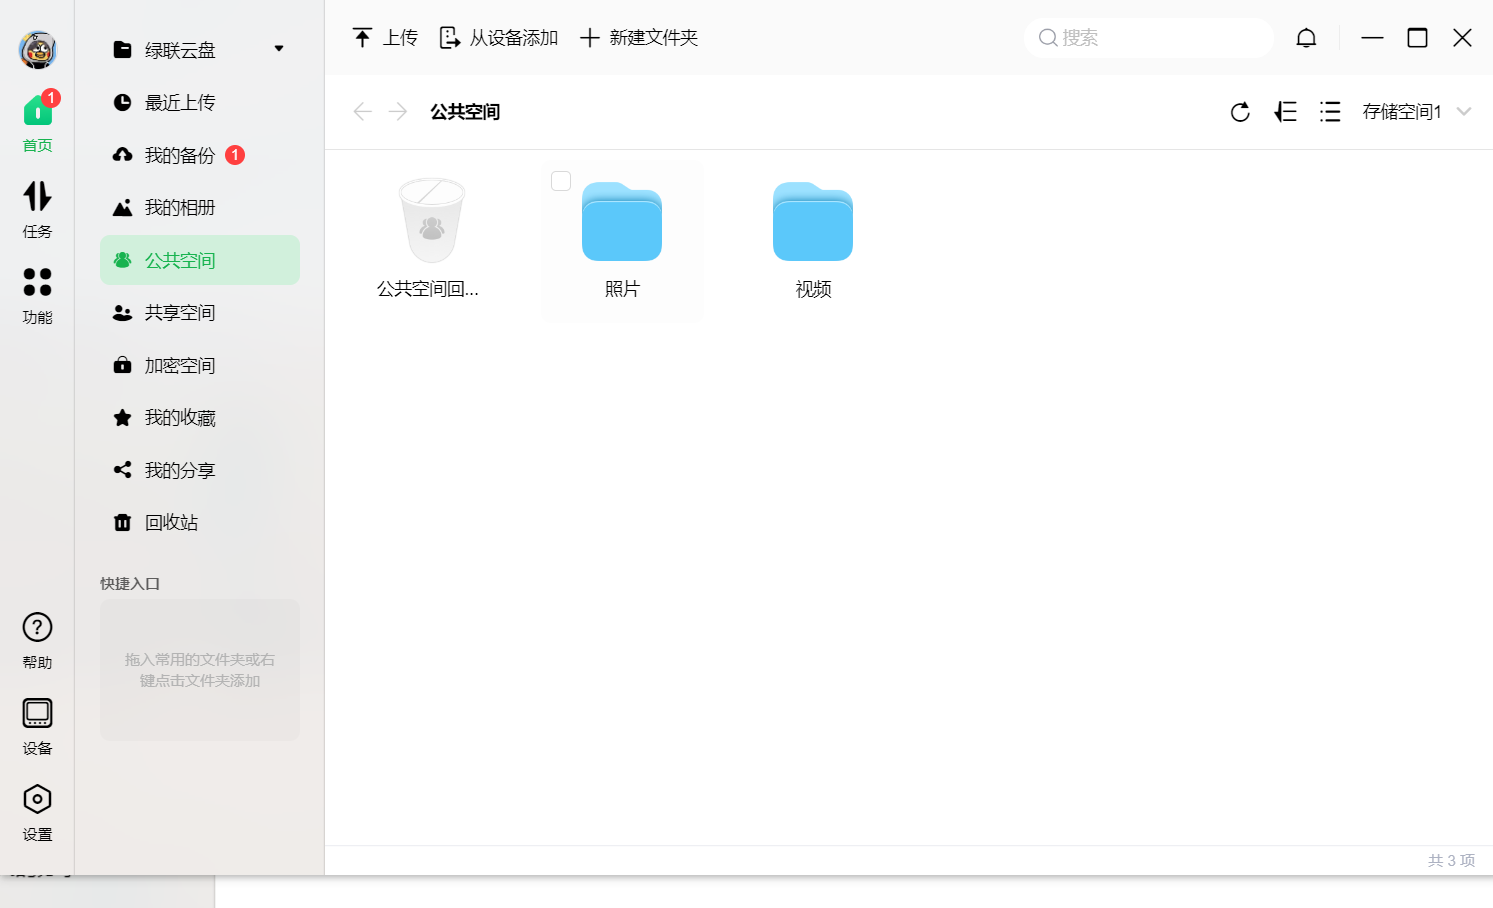This screenshot has height=908, width=1493.
Task: Click 新建文件夹 new folder button
Action: (639, 38)
